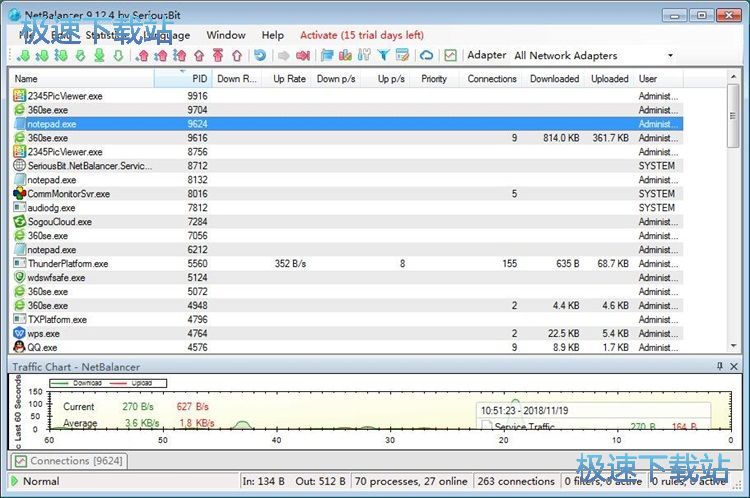Click the red block-all-traffic arrow icon
The height and width of the screenshot is (498, 750).
[303, 55]
